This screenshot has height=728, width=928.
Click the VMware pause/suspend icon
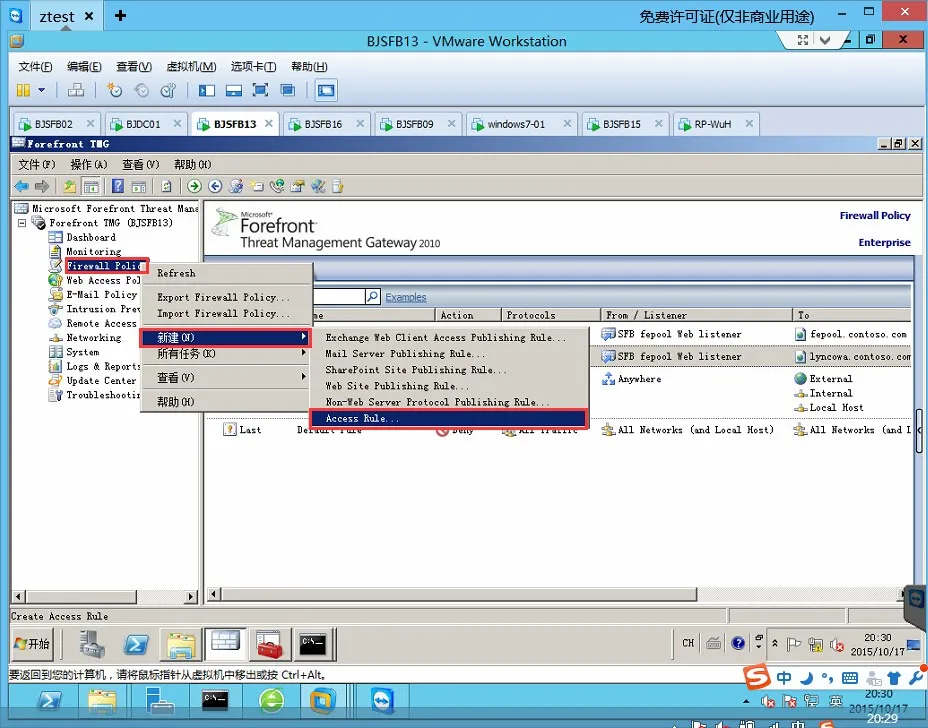[23, 90]
